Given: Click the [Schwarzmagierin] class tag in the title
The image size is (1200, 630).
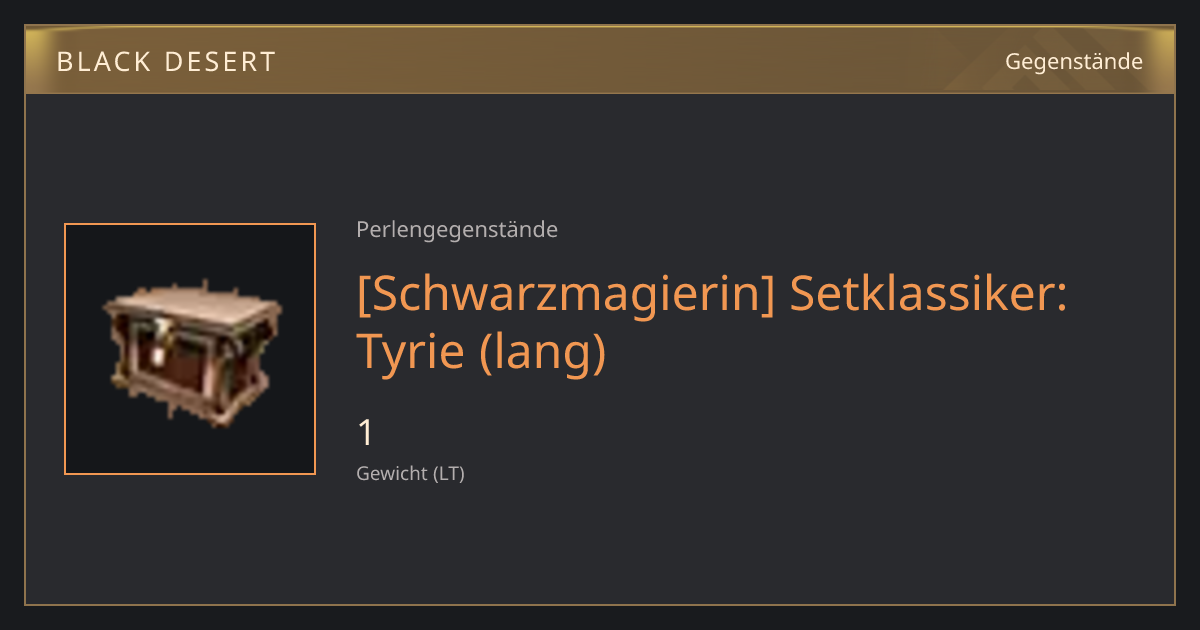Looking at the screenshot, I should [x=566, y=296].
